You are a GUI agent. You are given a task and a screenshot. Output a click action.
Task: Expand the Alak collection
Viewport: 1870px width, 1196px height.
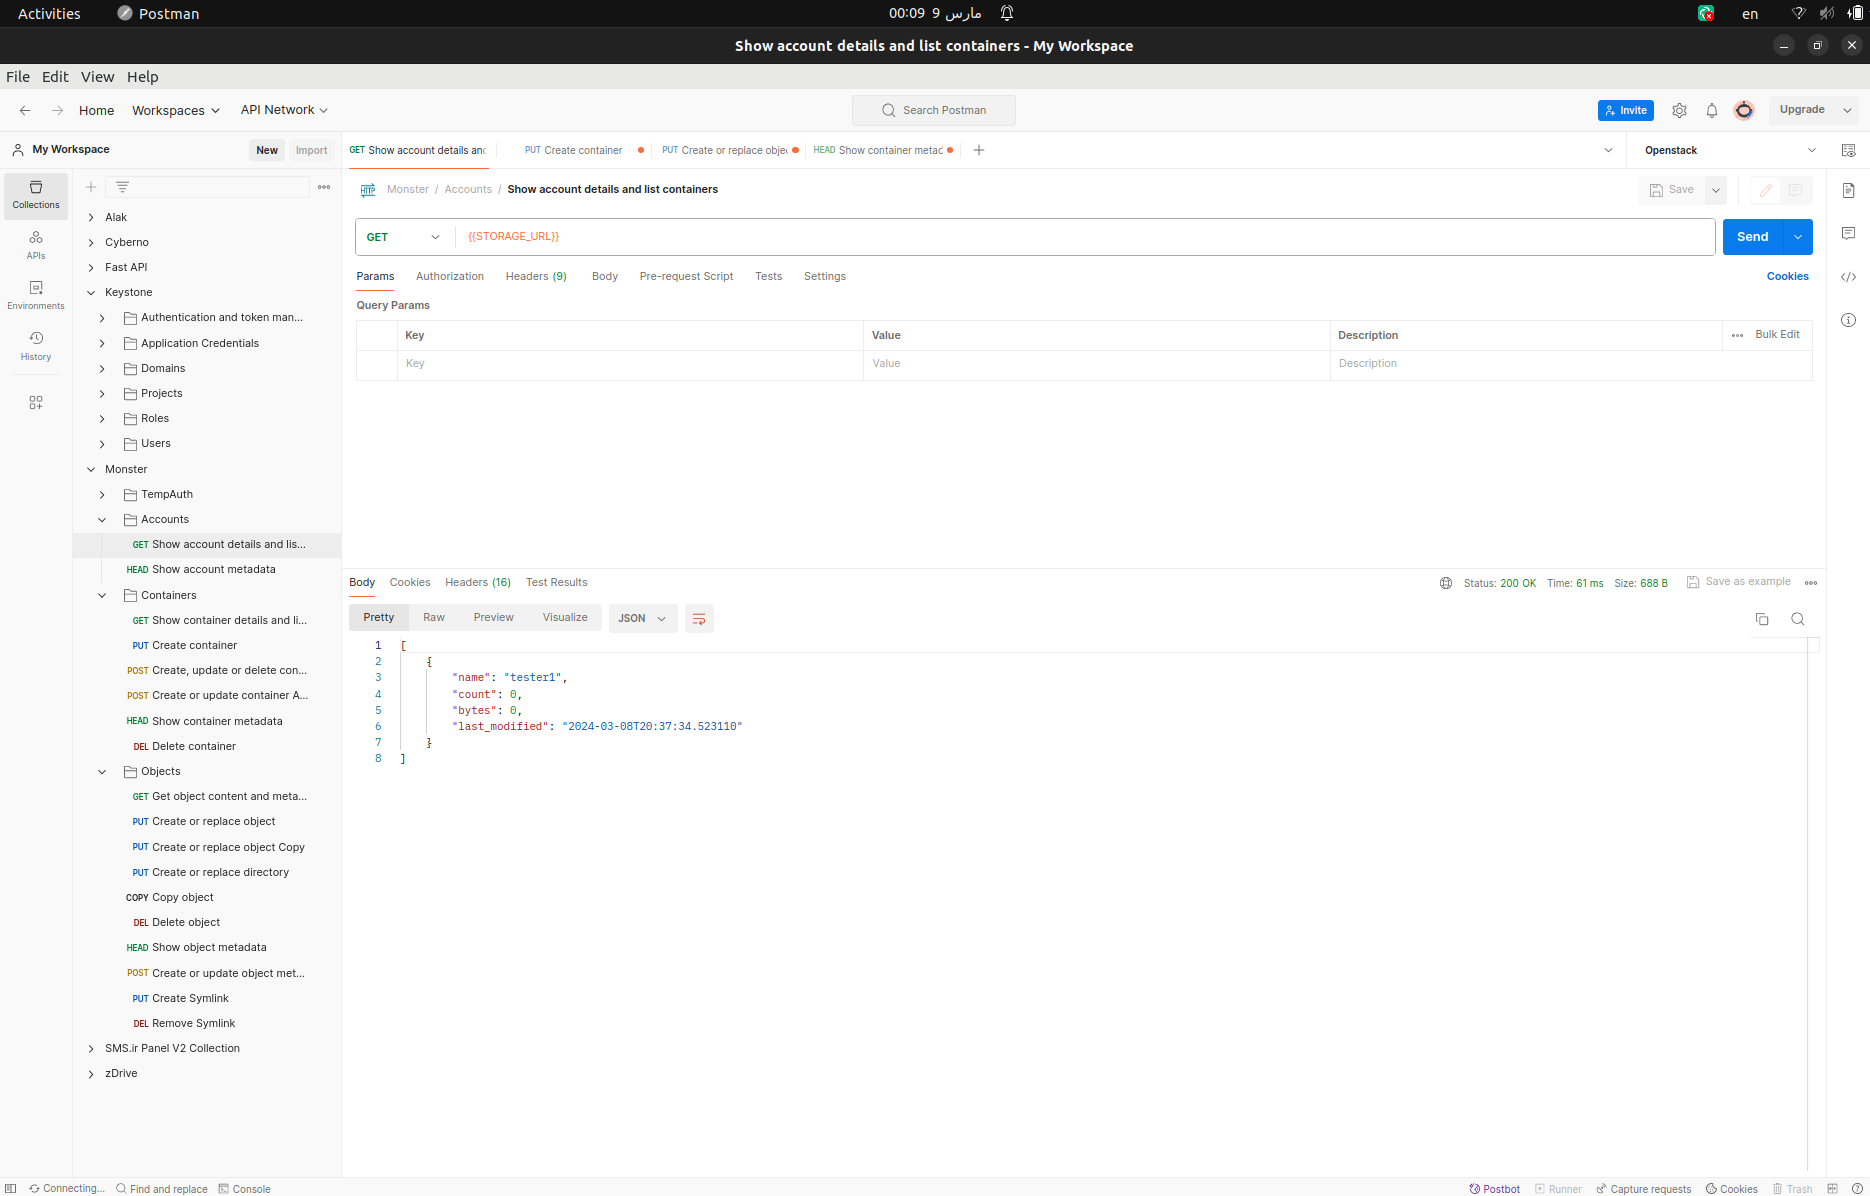point(91,217)
